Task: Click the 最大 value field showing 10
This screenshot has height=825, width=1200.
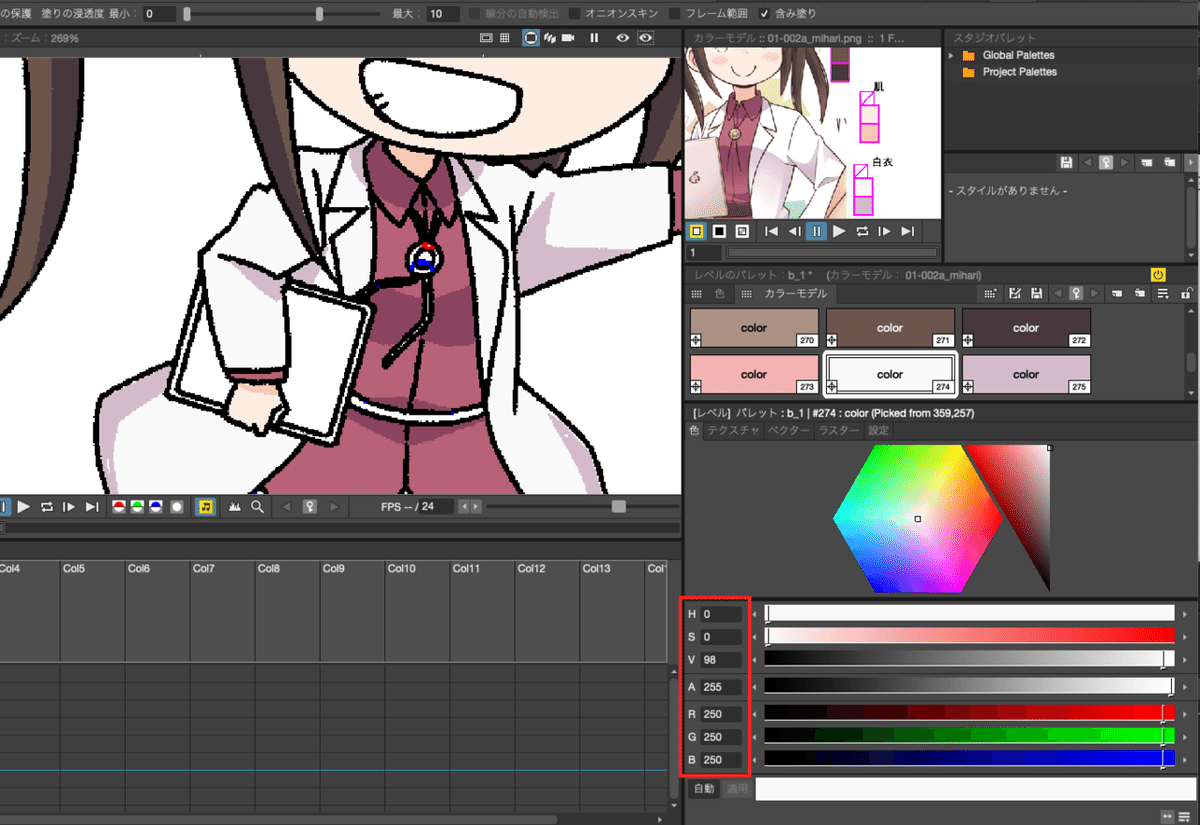Action: (x=443, y=14)
